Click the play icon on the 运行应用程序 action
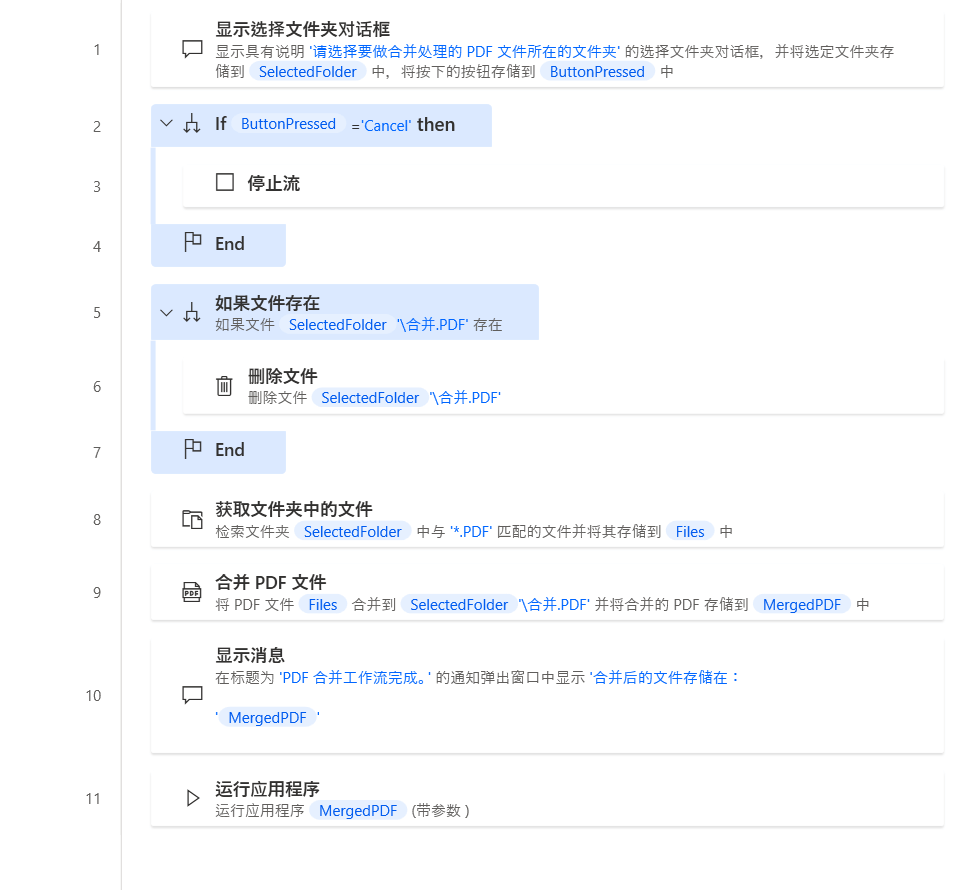Screen dimensions: 970x890 [192, 797]
